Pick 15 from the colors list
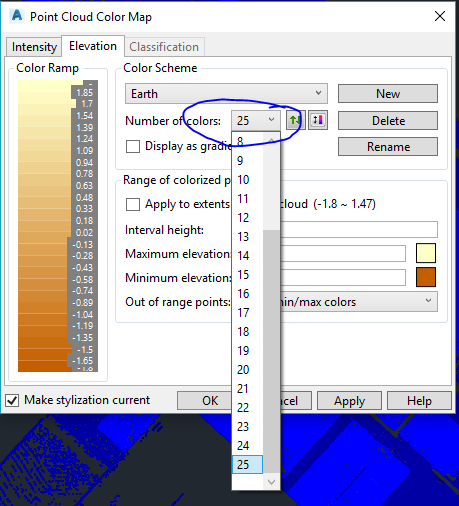Viewport: 459px width, 506px height. [x=247, y=275]
